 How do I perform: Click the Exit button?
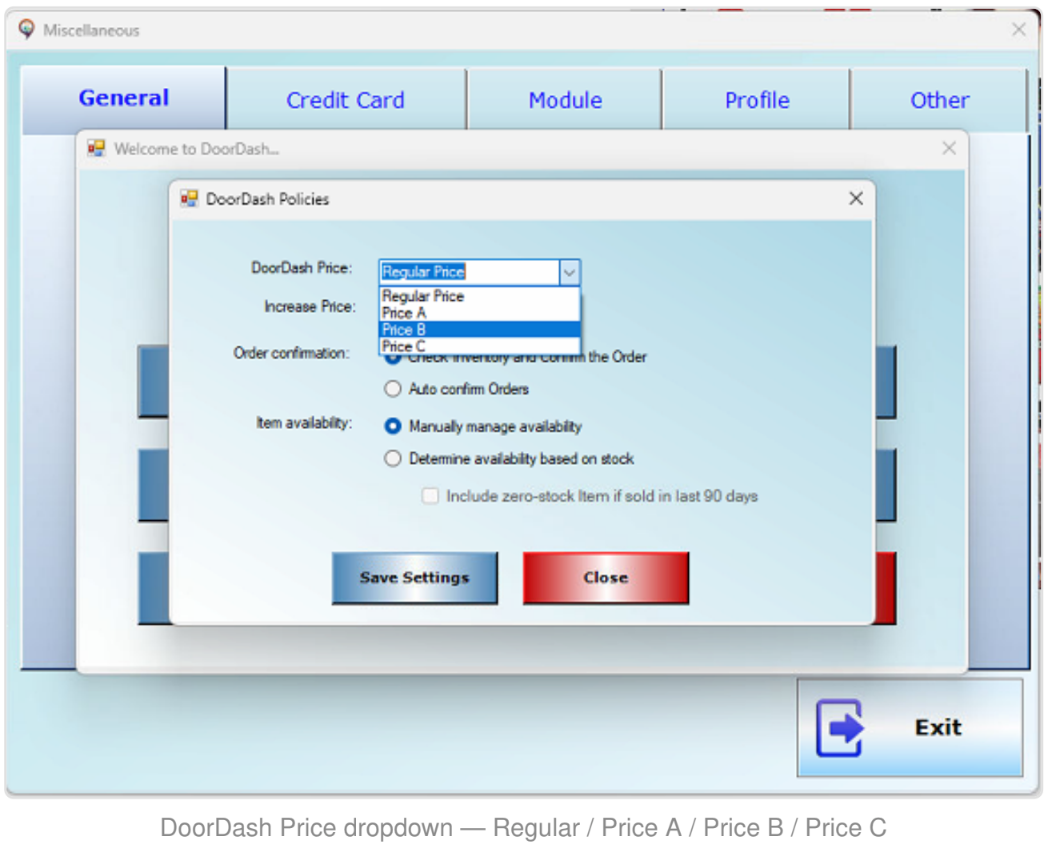(909, 727)
